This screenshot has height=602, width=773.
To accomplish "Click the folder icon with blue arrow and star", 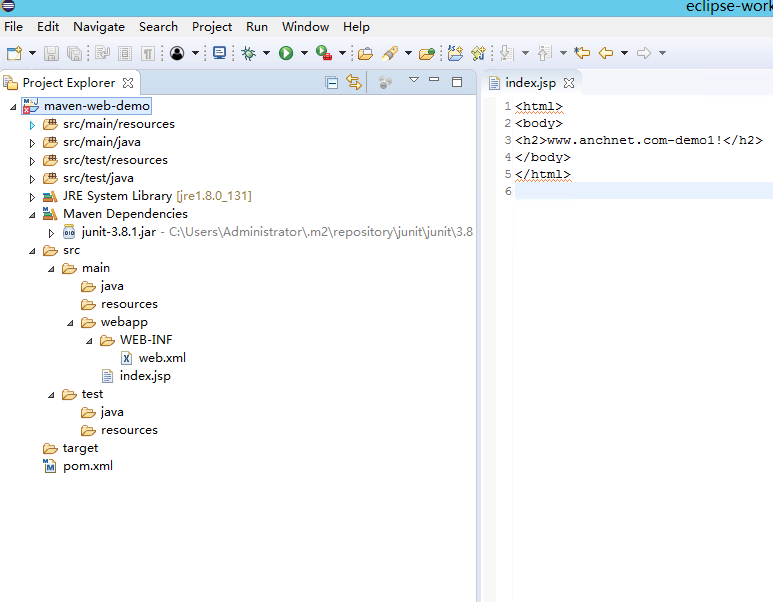I will pos(456,53).
